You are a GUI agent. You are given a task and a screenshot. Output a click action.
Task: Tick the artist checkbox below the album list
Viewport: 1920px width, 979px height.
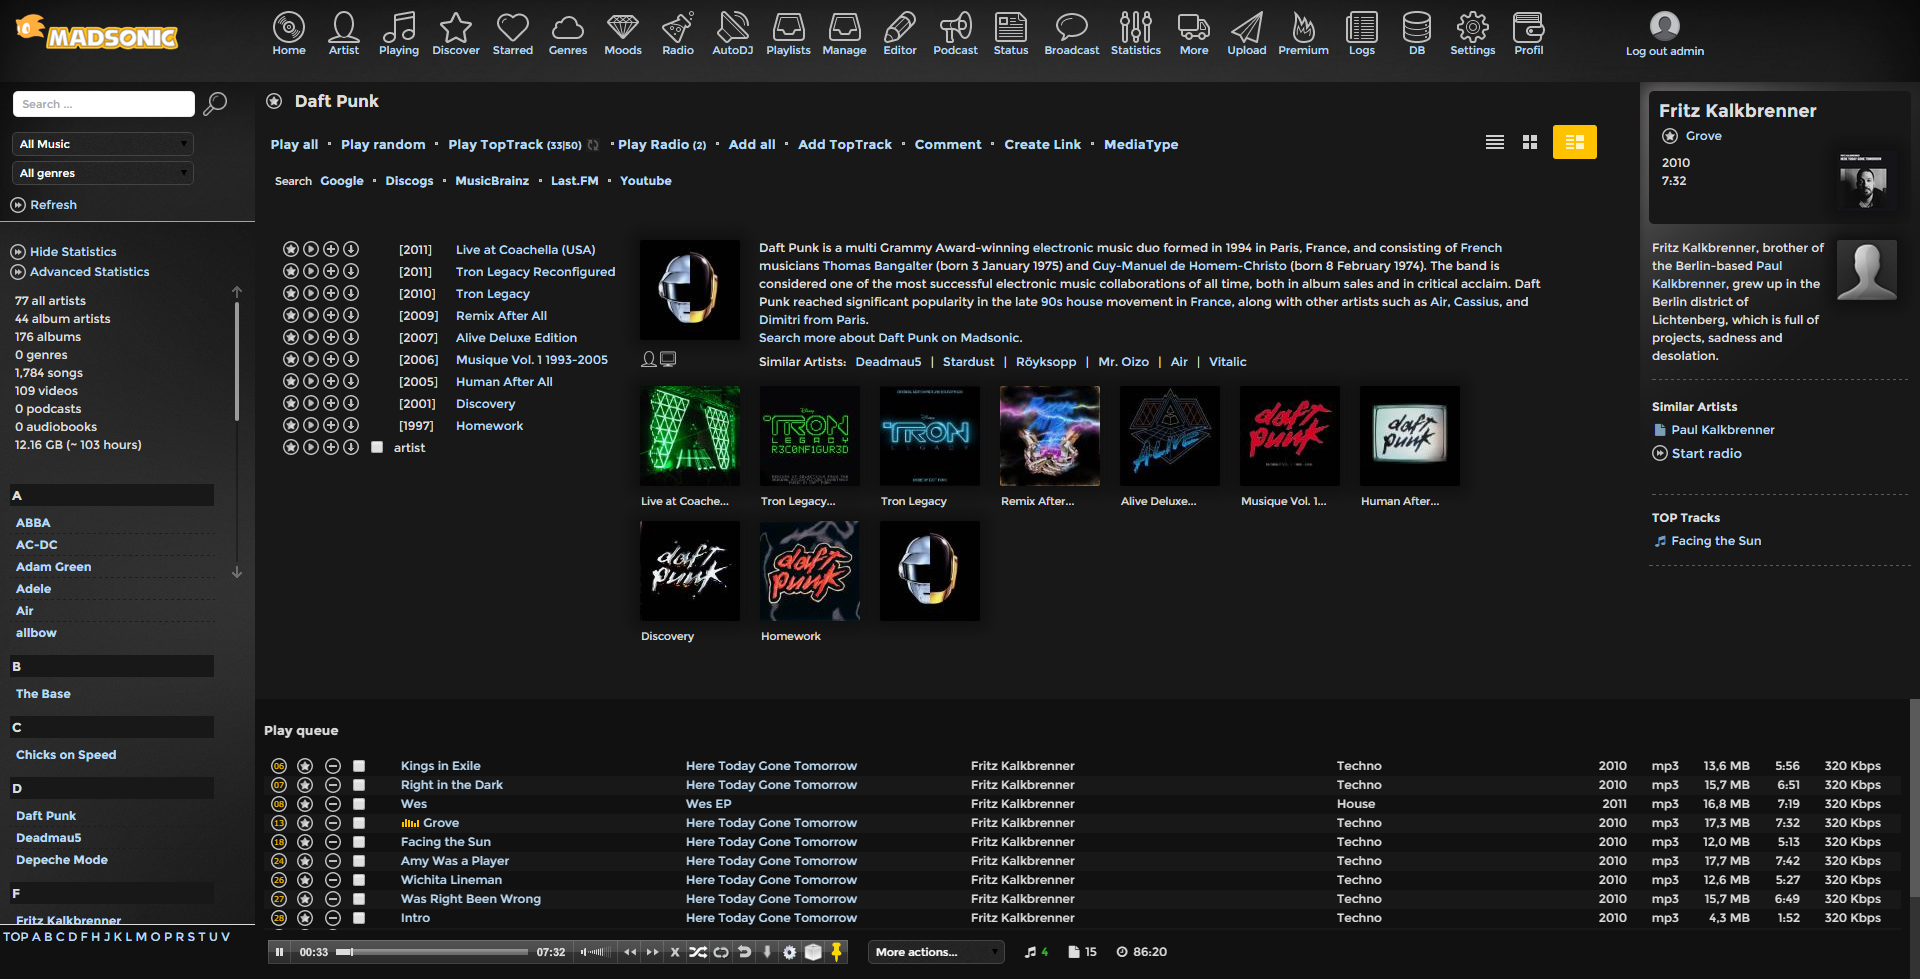(377, 448)
